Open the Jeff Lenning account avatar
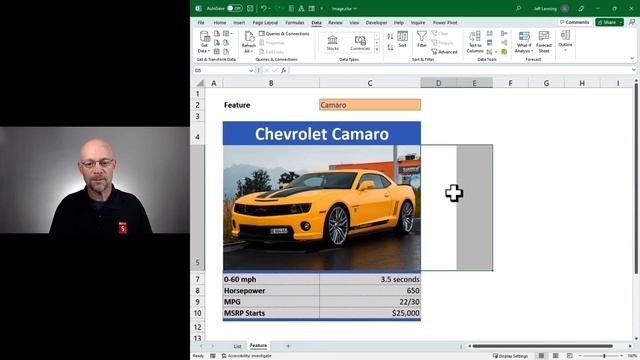 coord(565,8)
